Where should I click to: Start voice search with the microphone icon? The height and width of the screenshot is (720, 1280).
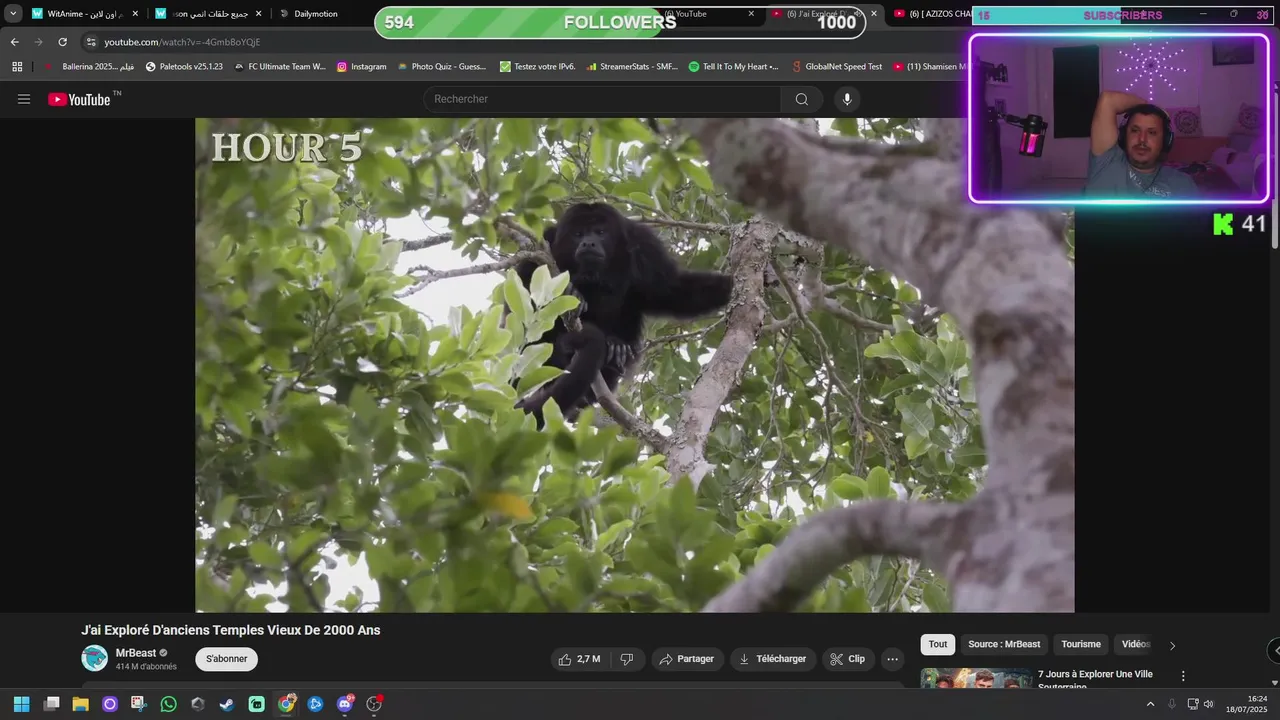tap(847, 99)
